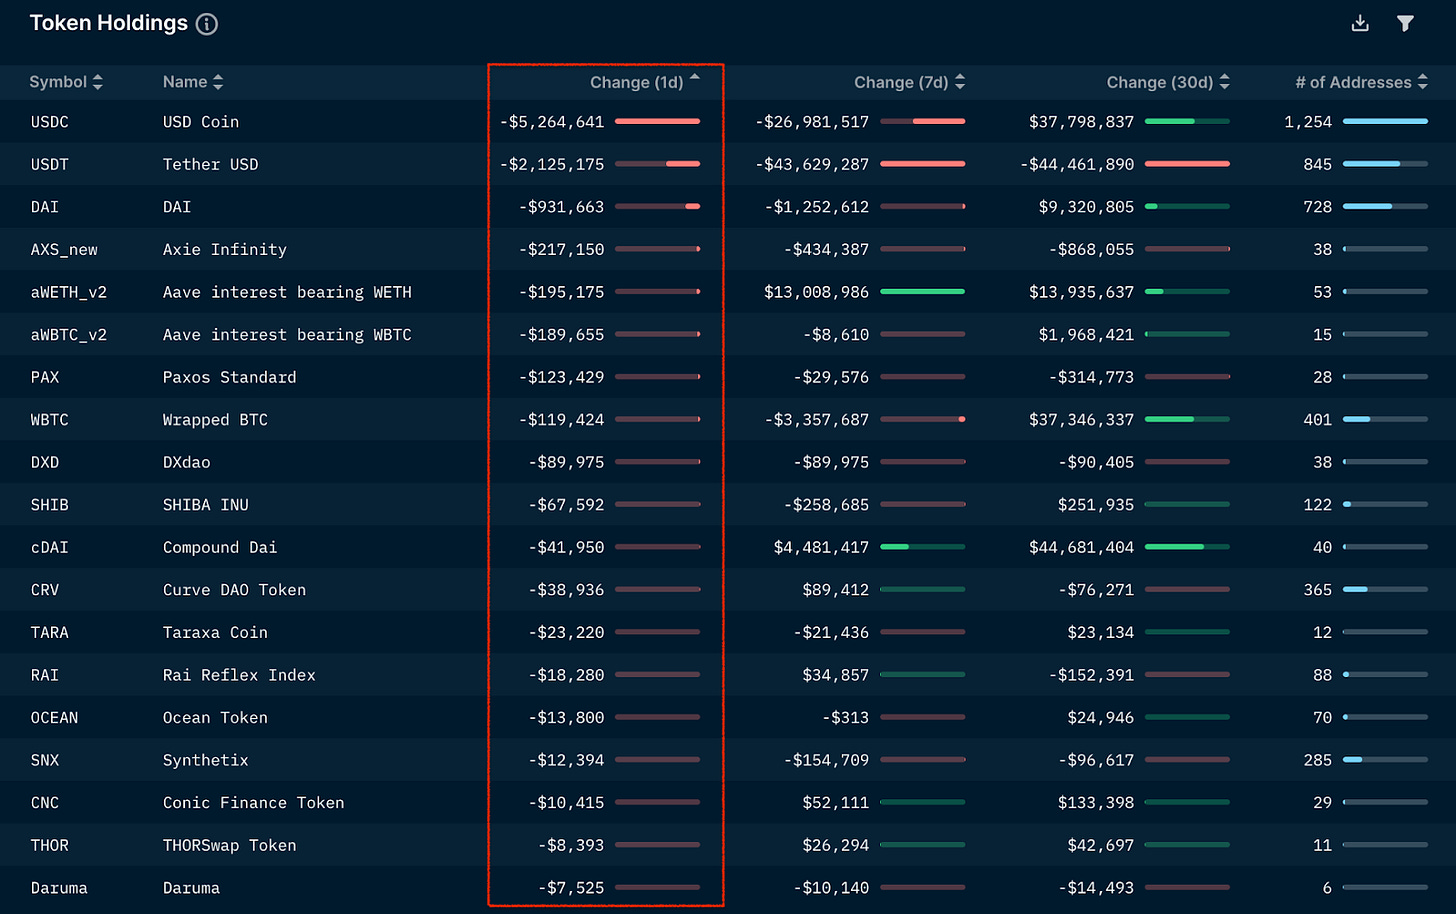1456x914 pixels.
Task: Click the SHIB symbol cell
Action: (x=50, y=505)
